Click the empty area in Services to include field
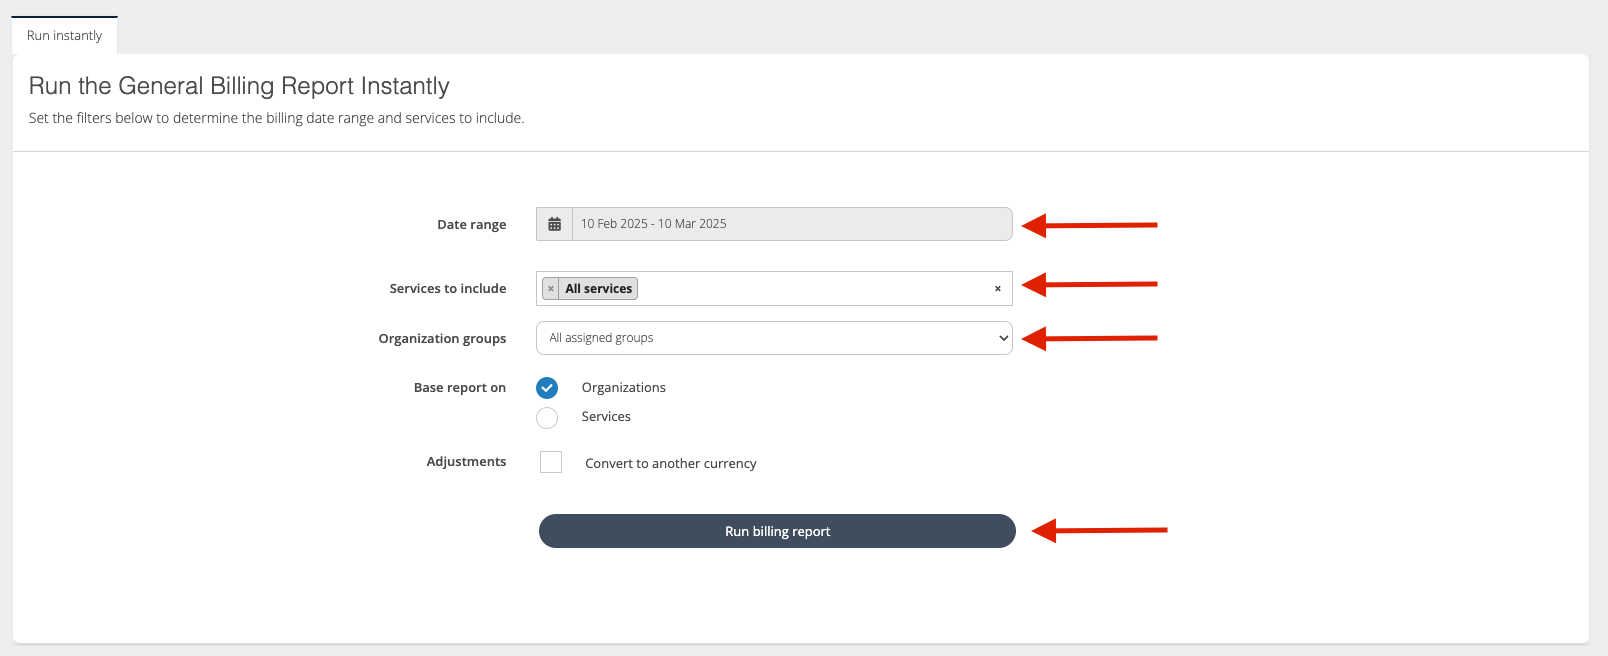Image resolution: width=1608 pixels, height=656 pixels. tap(810, 289)
